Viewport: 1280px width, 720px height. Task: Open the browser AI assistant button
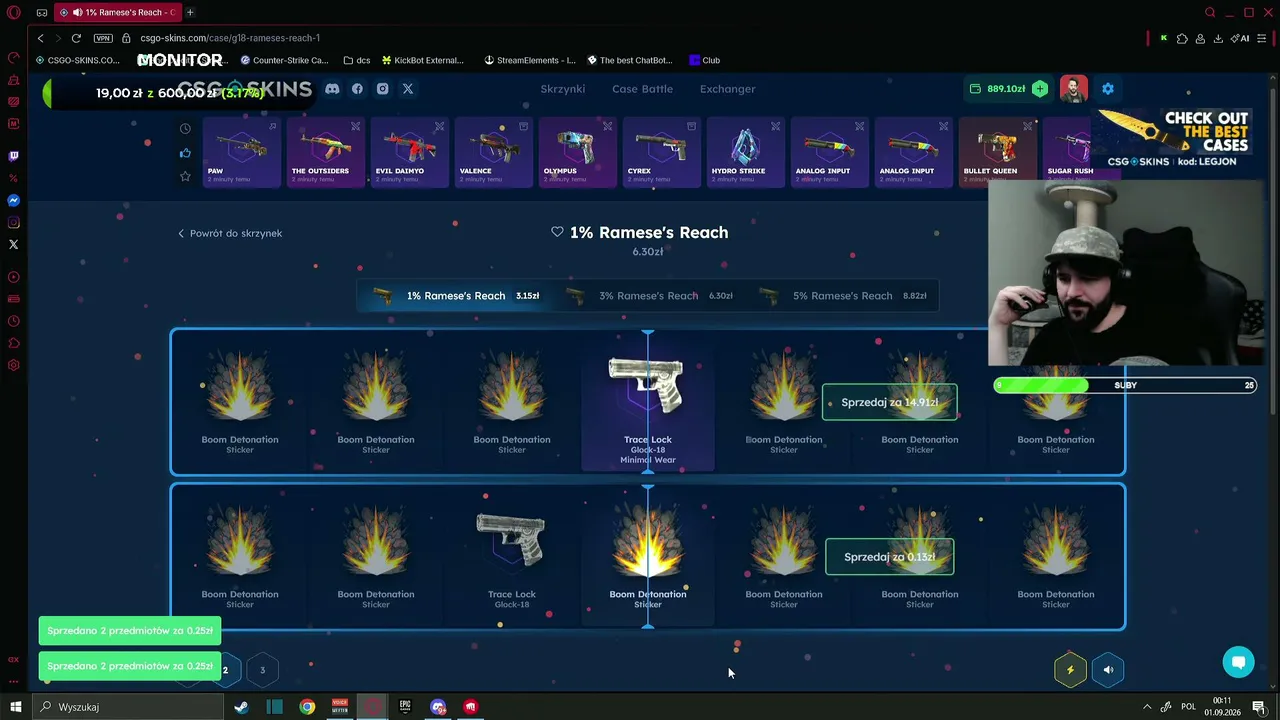click(1241, 38)
